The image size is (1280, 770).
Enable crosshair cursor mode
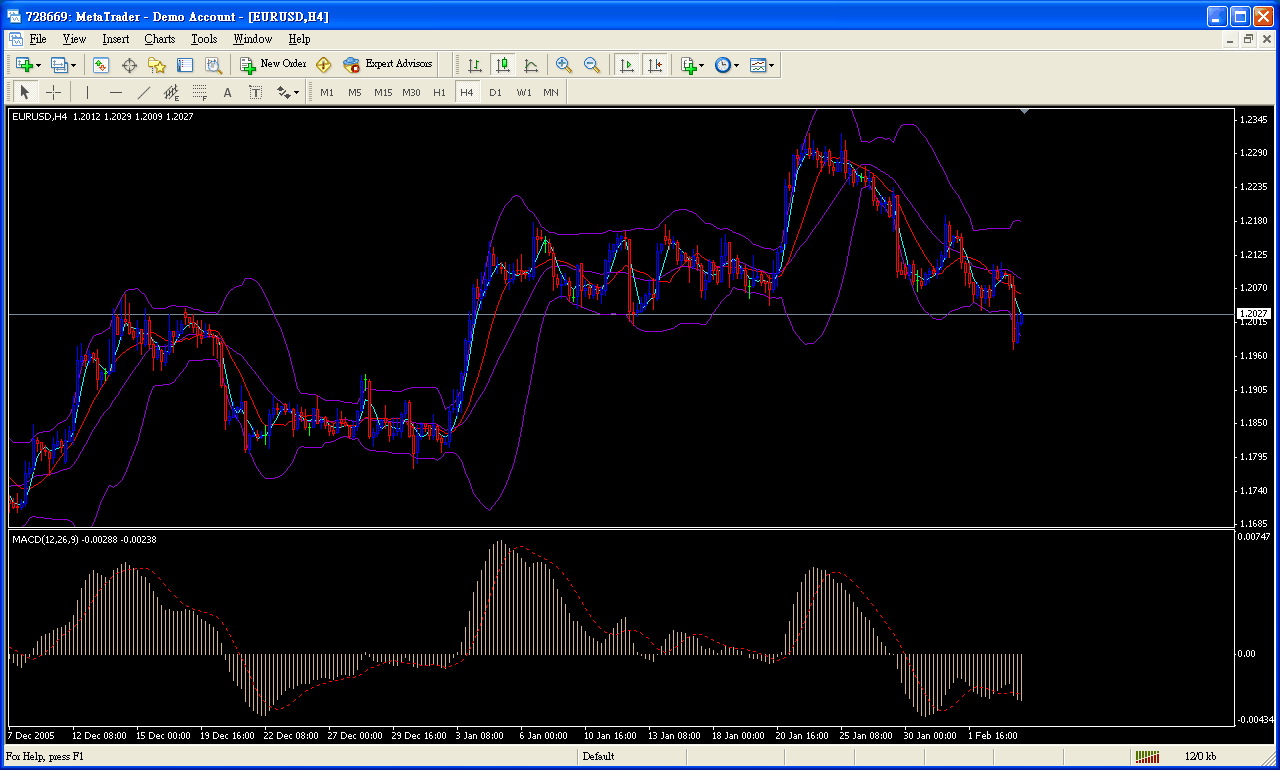(53, 92)
